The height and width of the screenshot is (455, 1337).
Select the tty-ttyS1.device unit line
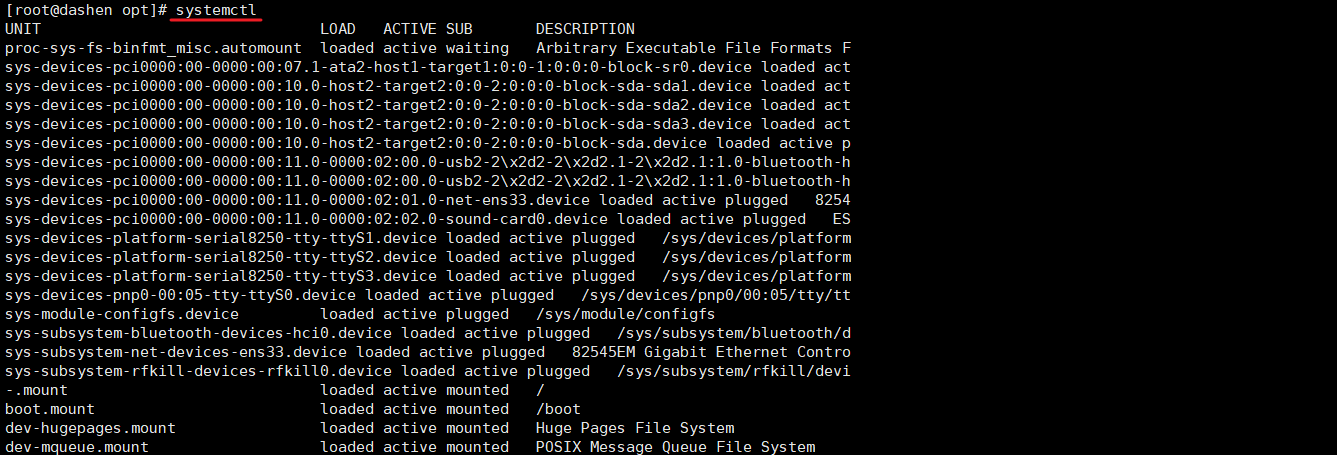pyautogui.click(x=427, y=238)
